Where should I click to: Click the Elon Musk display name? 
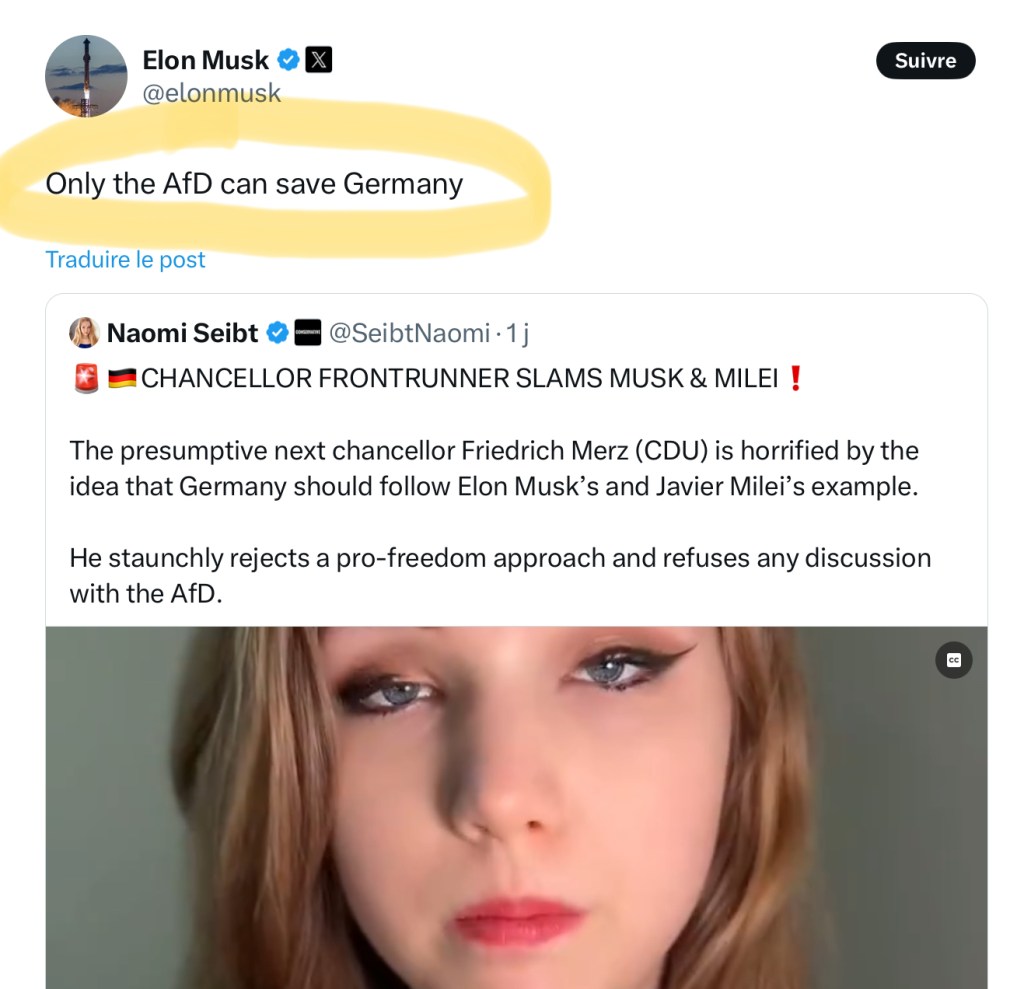point(205,60)
